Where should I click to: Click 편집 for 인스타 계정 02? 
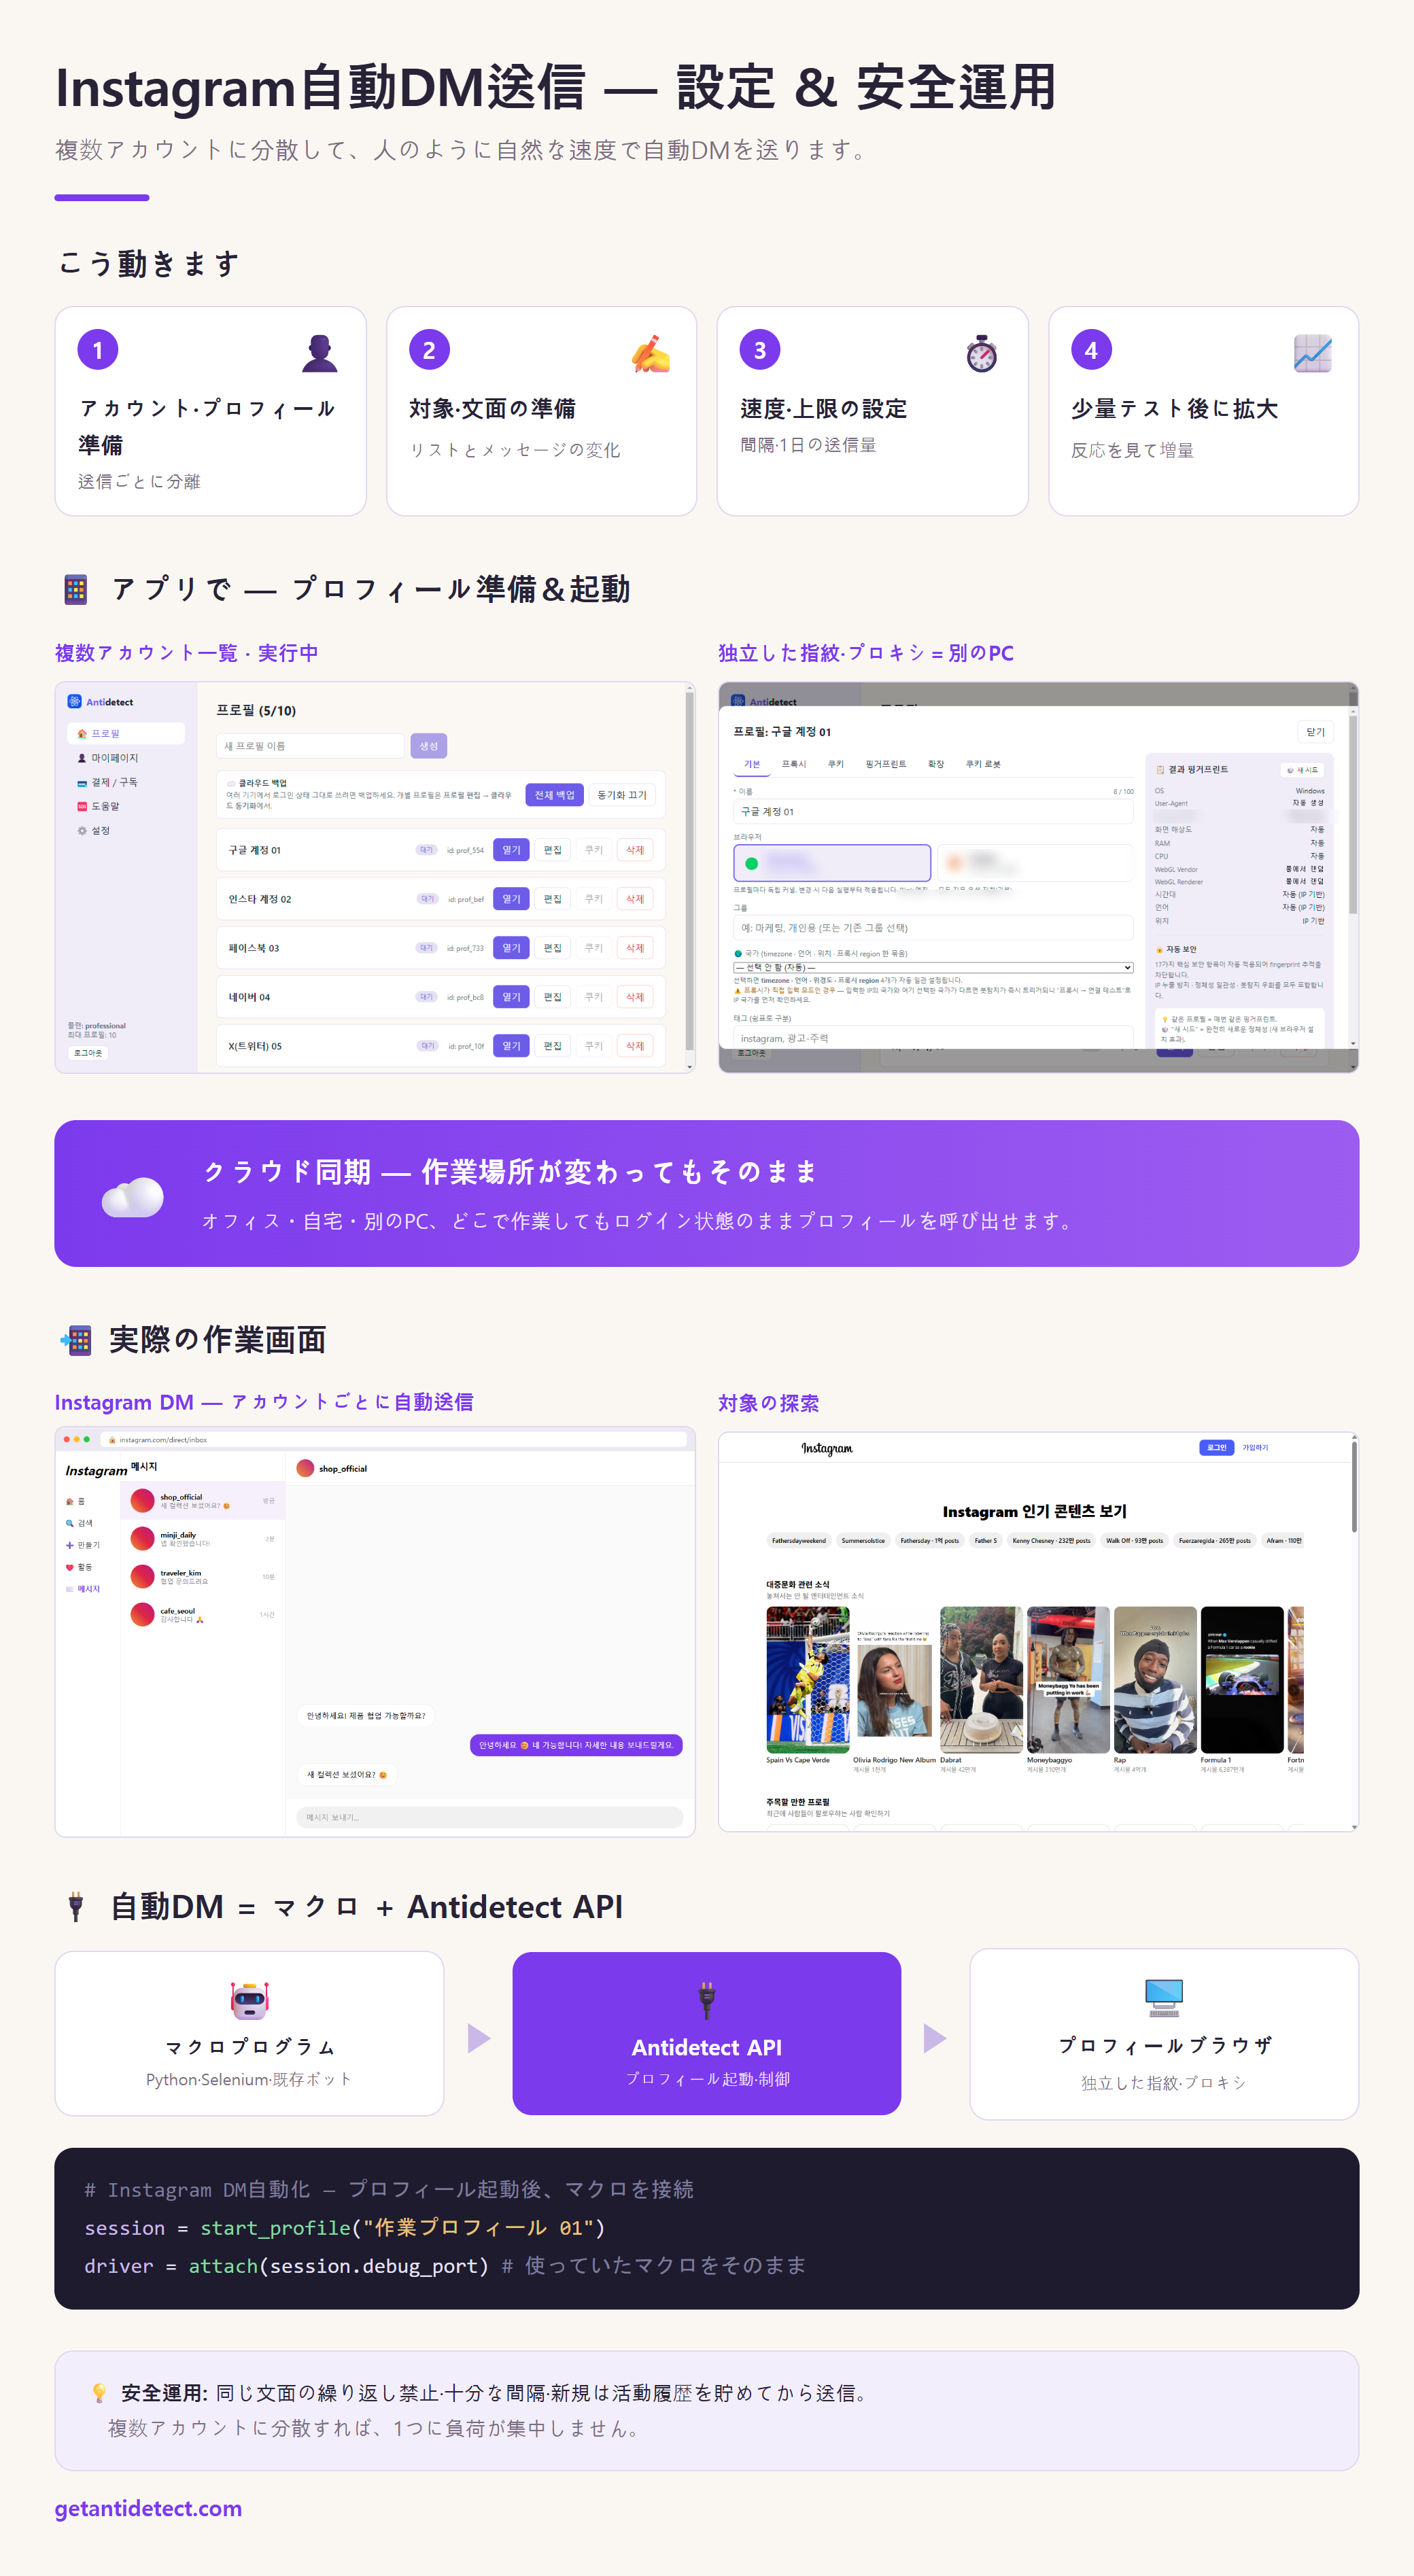(x=552, y=899)
